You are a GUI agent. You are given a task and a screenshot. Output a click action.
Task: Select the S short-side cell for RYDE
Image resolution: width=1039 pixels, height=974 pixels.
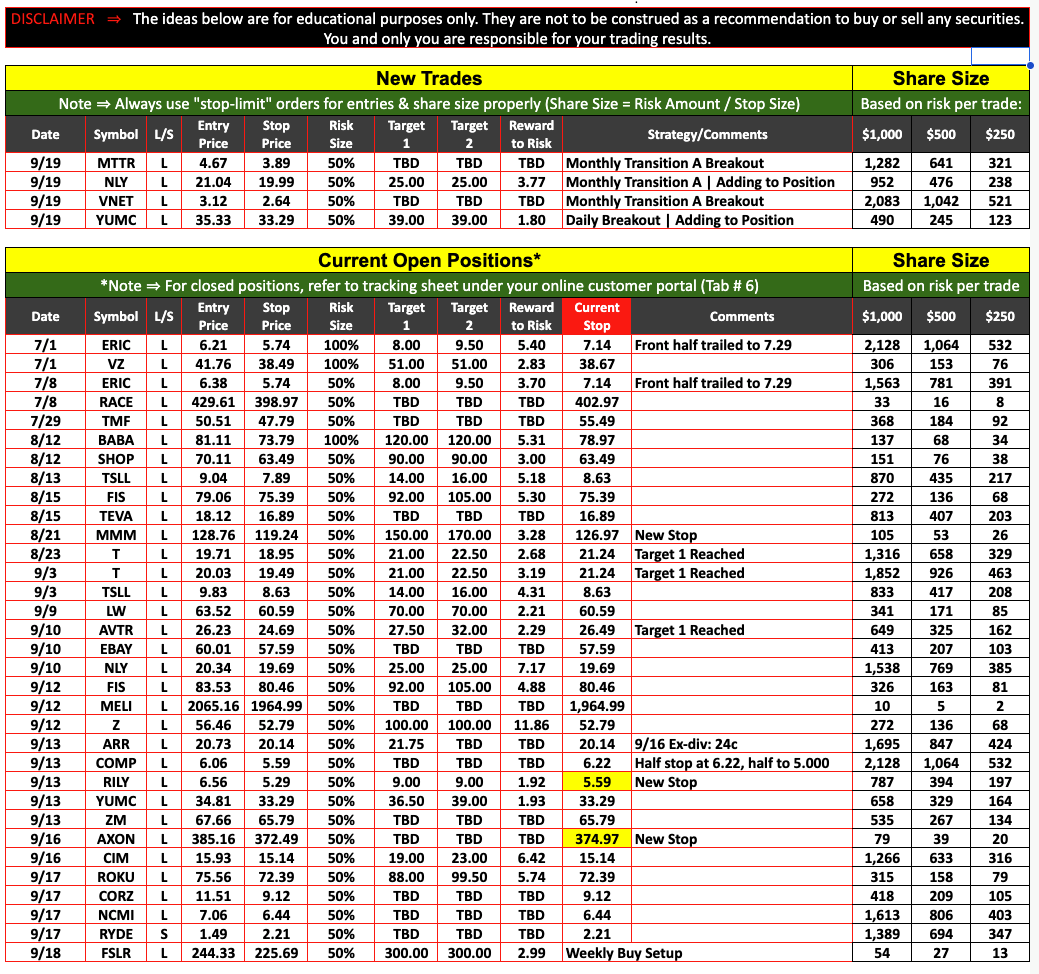point(163,934)
